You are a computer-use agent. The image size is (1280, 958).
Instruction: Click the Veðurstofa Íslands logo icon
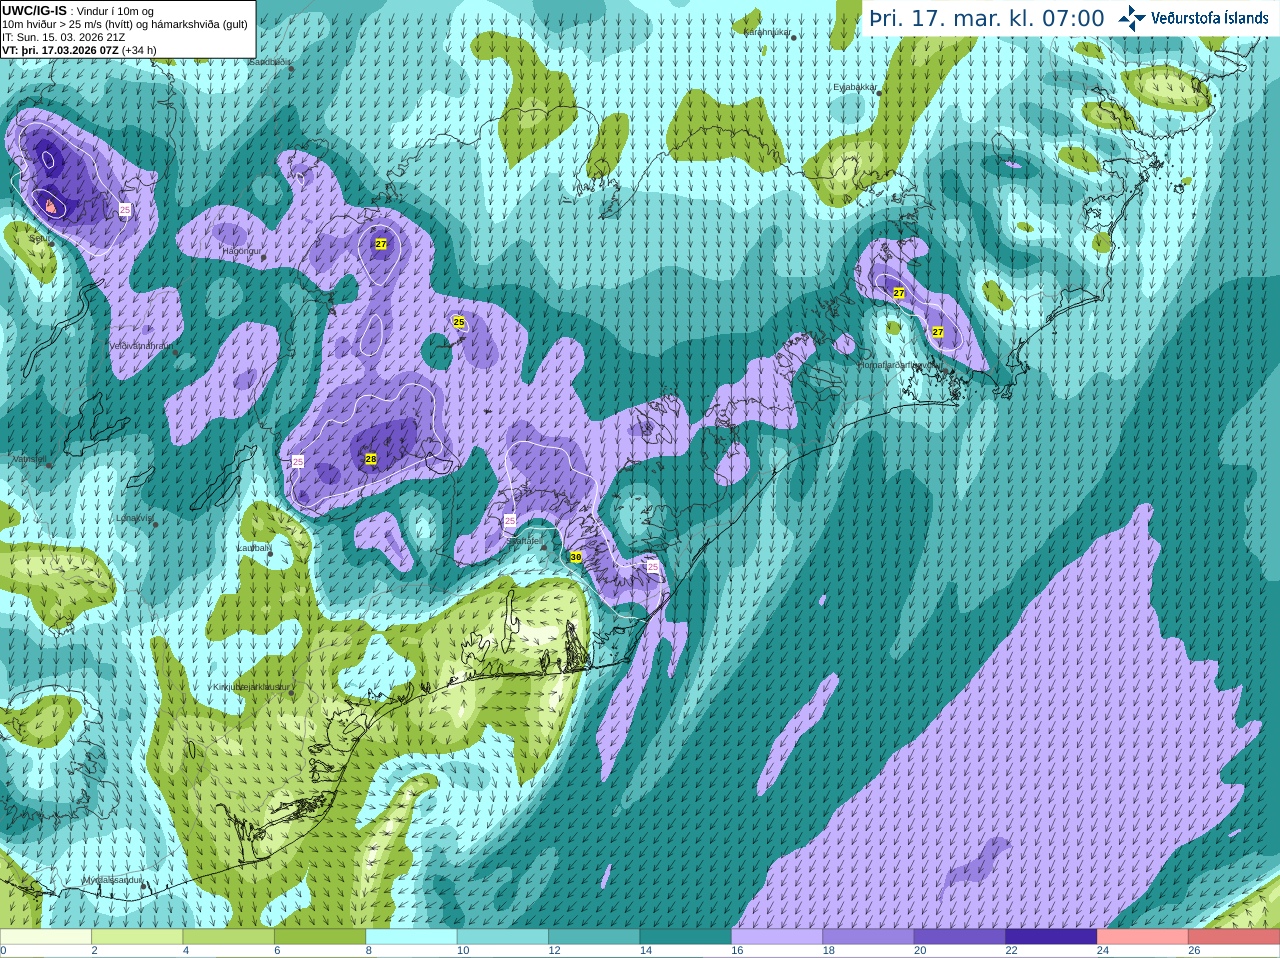pyautogui.click(x=1132, y=18)
